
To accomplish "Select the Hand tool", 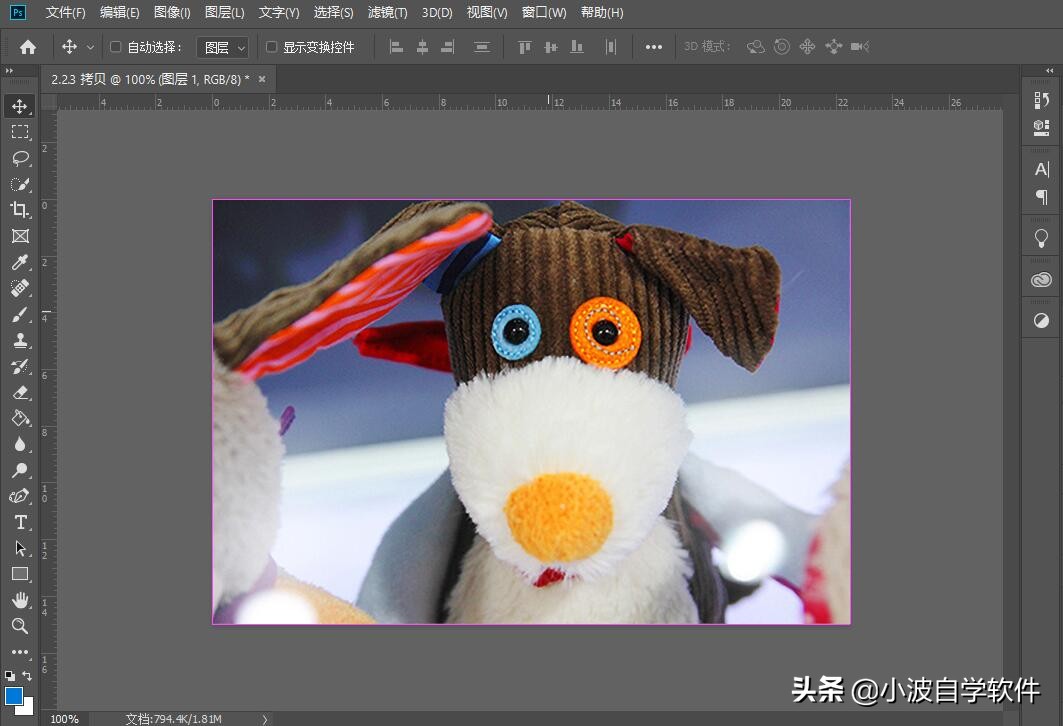I will tap(20, 600).
